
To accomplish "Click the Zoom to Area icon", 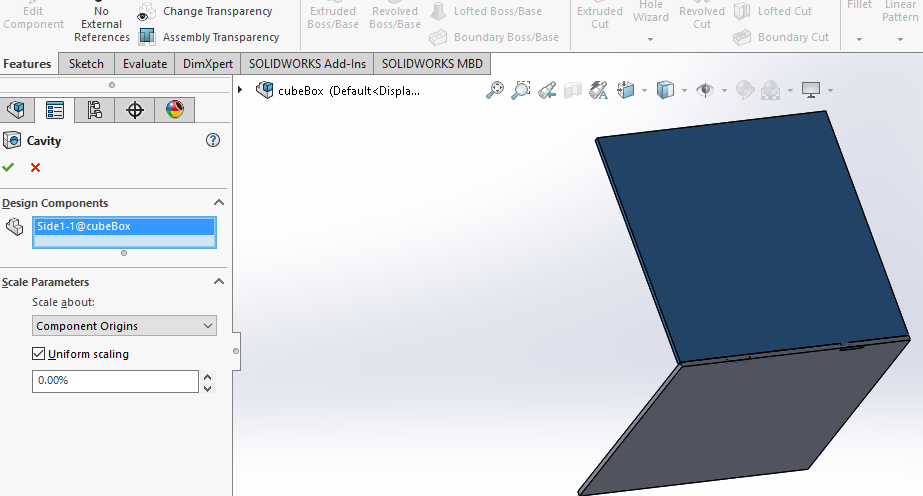I will point(521,91).
